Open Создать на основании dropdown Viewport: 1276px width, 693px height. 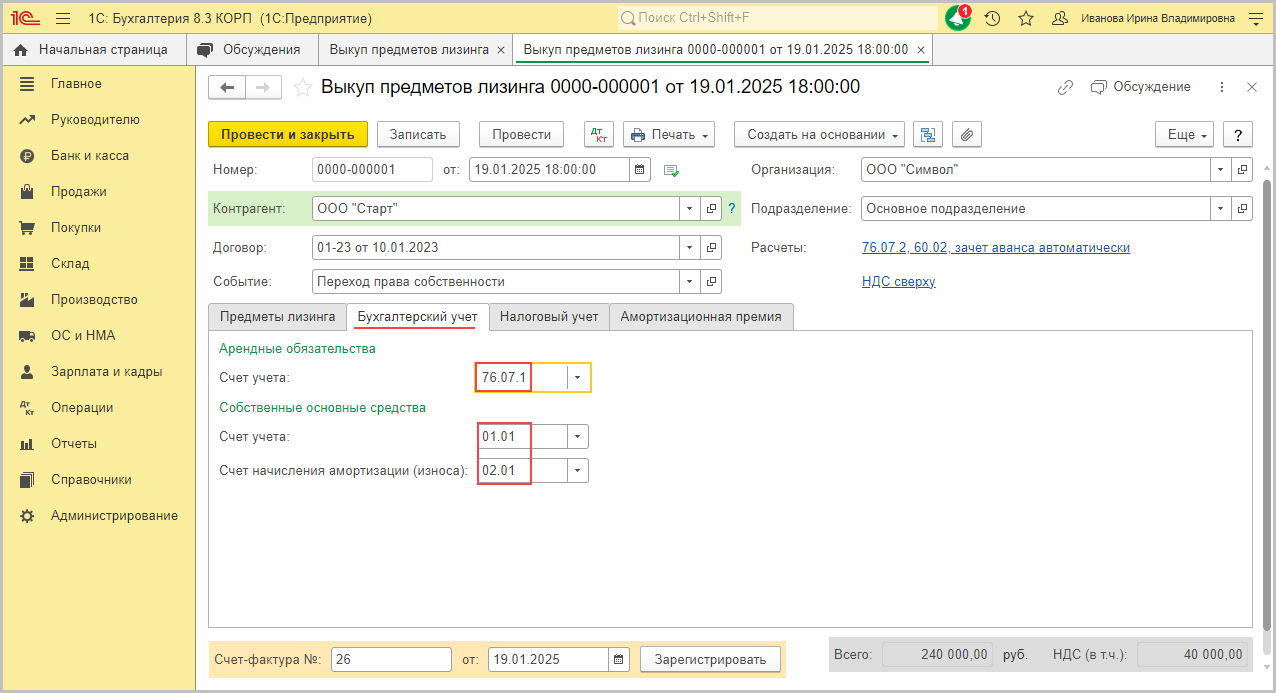tap(819, 134)
